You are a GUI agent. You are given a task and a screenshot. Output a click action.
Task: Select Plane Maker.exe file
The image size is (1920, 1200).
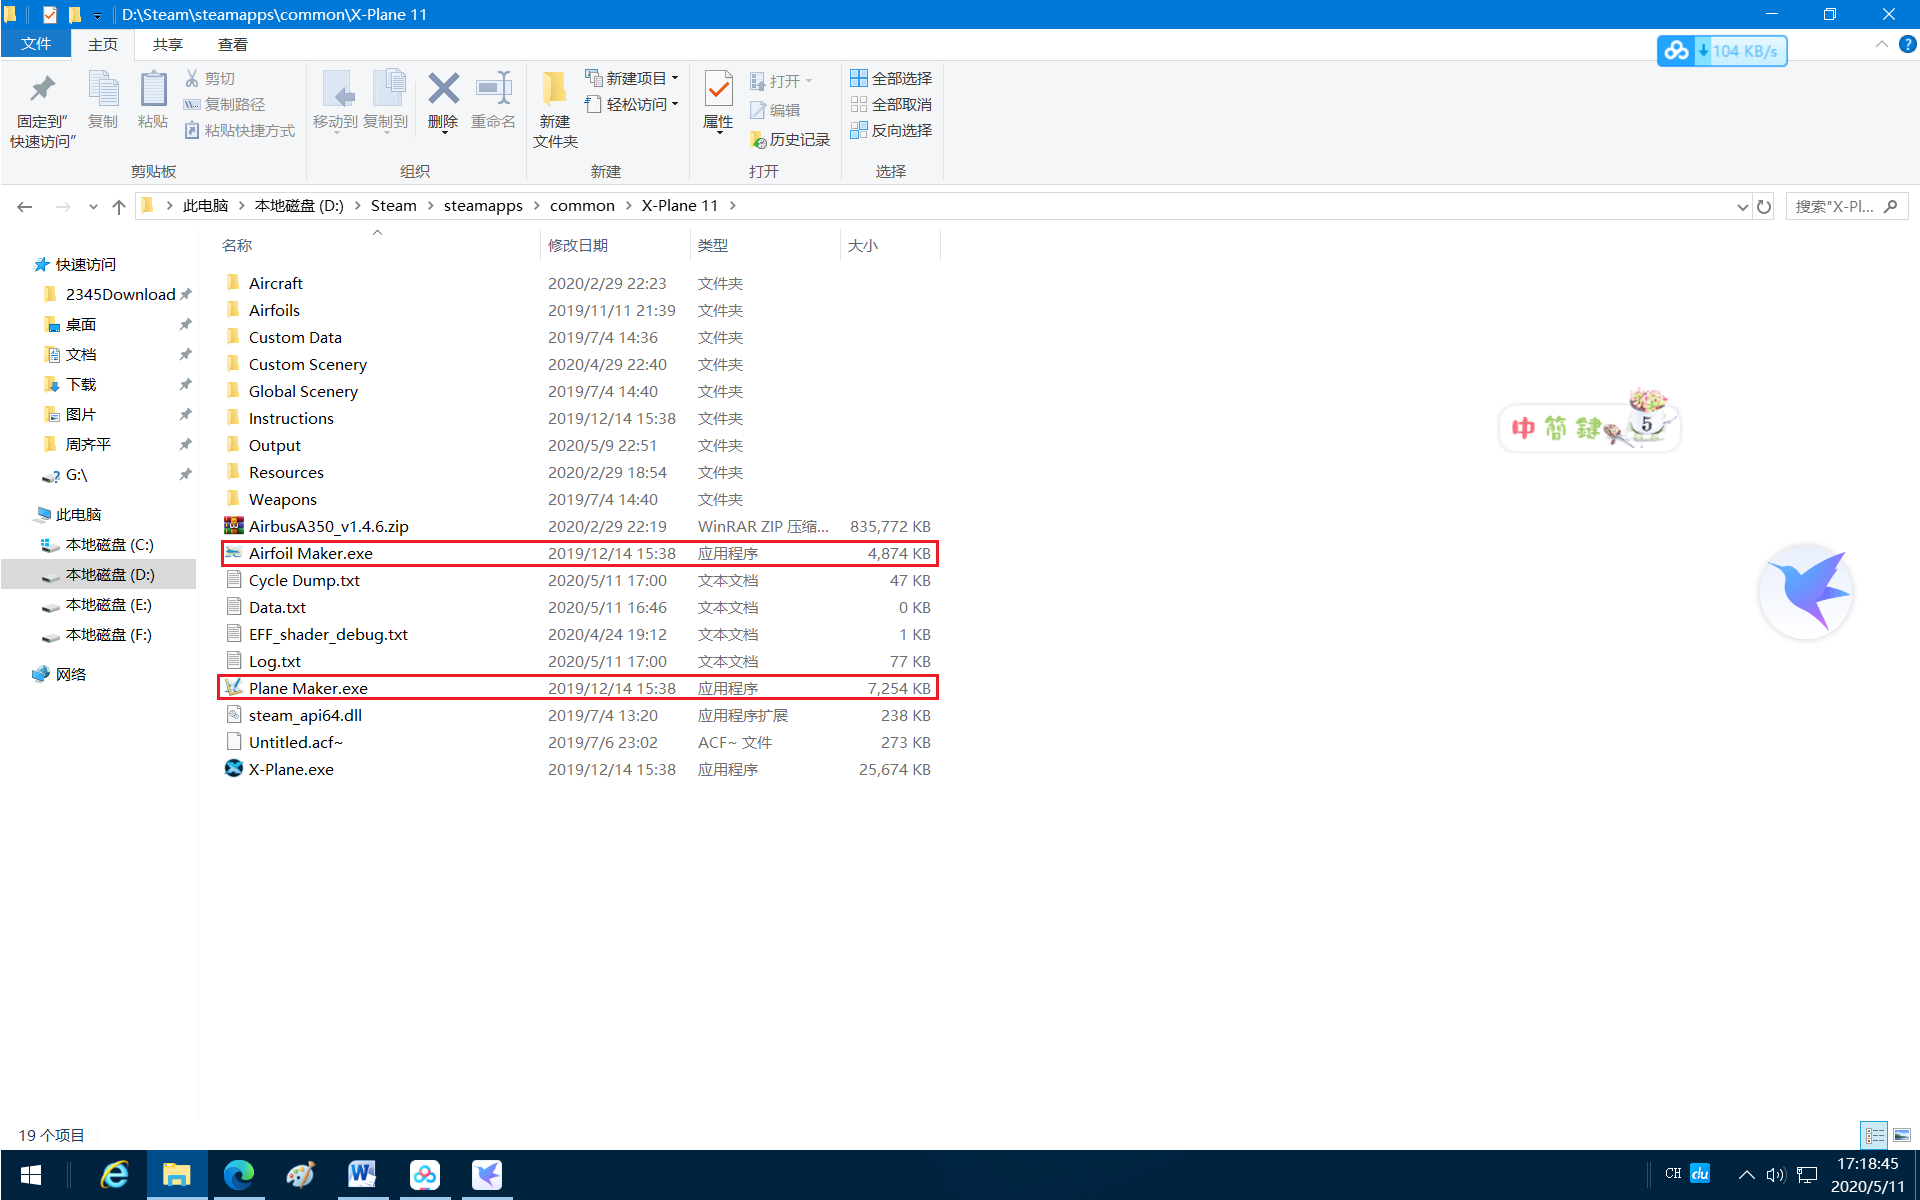click(308, 688)
